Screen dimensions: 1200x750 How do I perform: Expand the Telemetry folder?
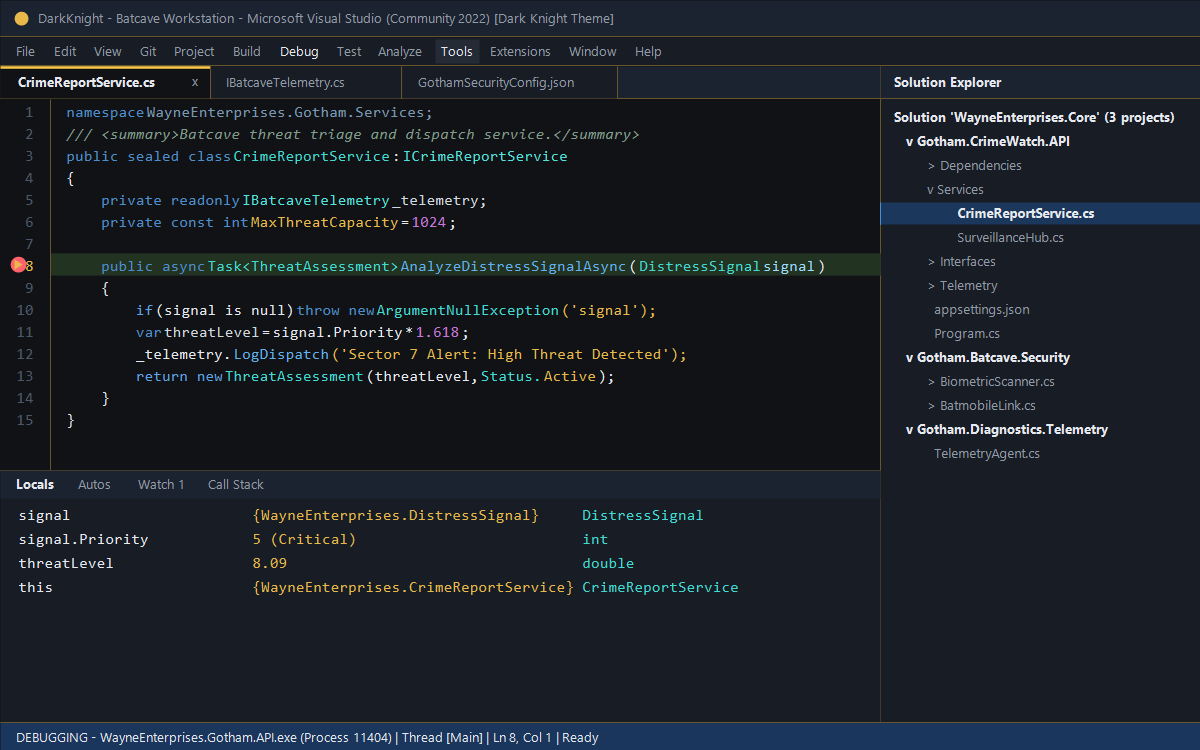tap(932, 285)
